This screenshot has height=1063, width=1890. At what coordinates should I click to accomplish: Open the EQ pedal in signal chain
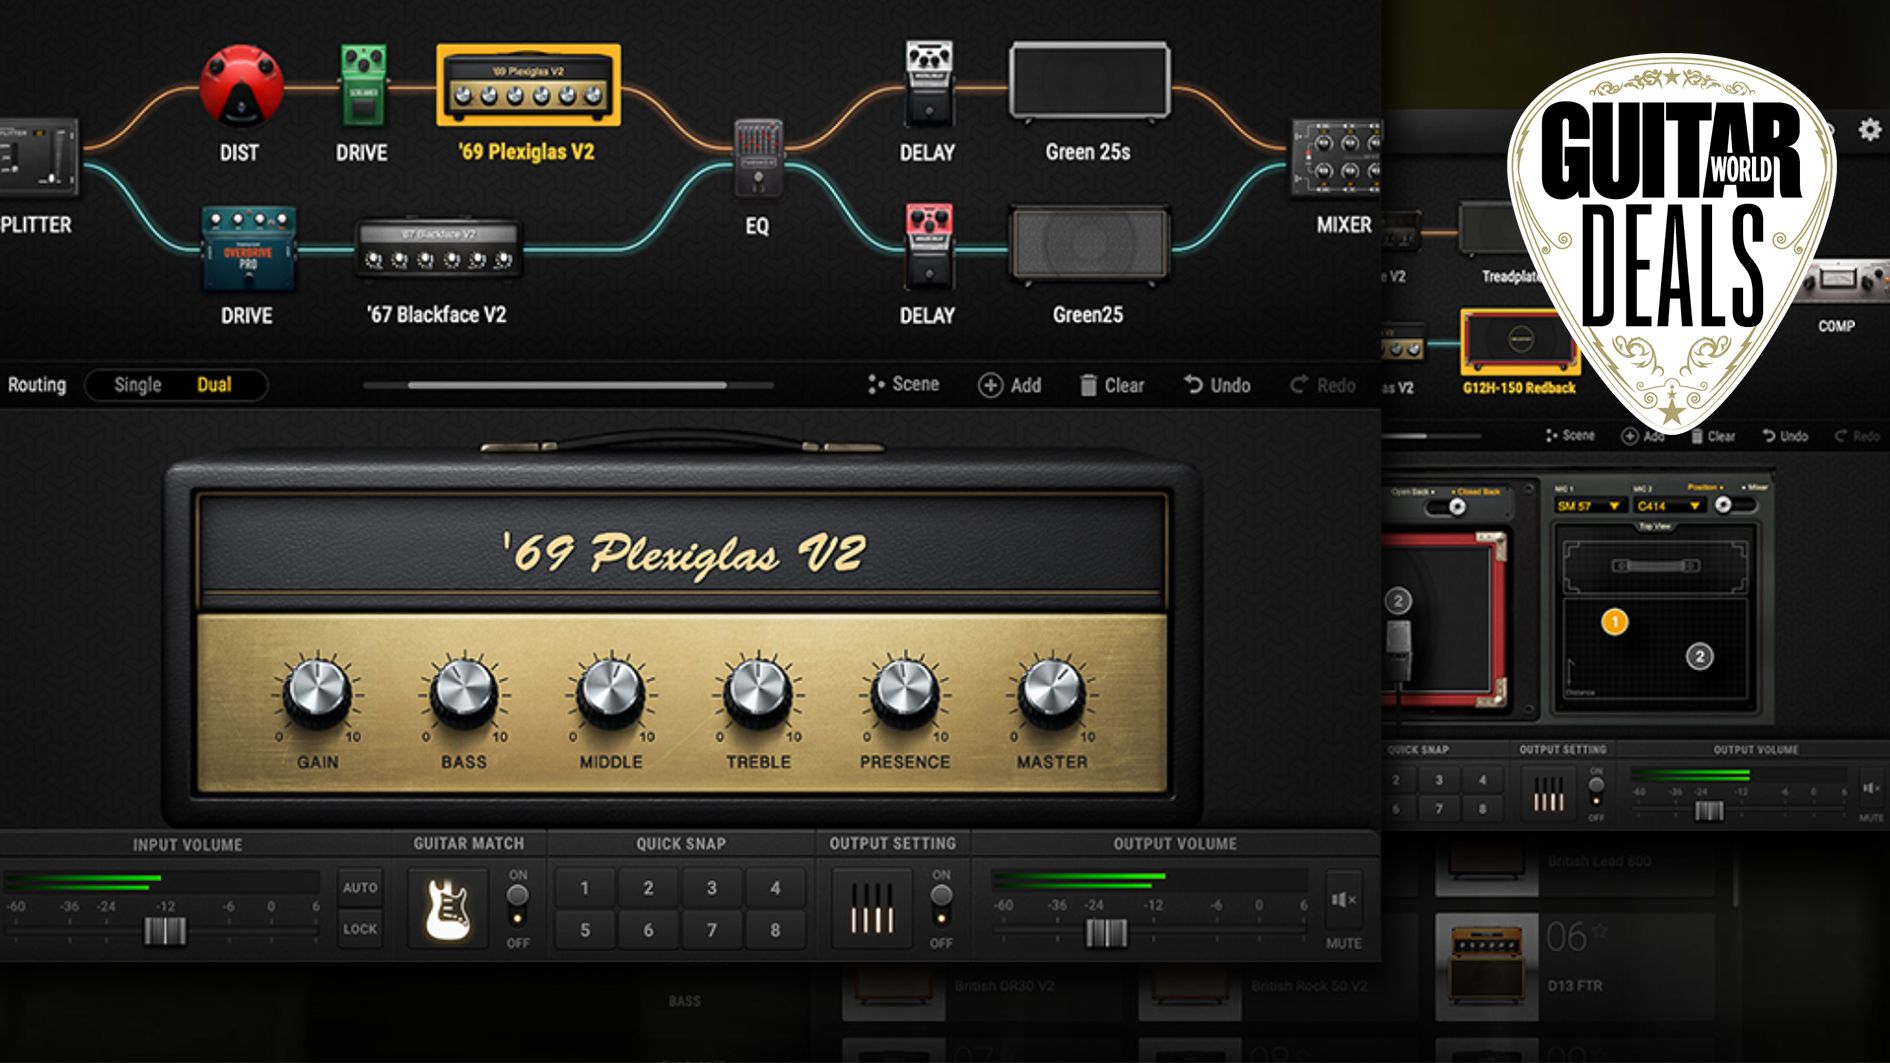(757, 158)
